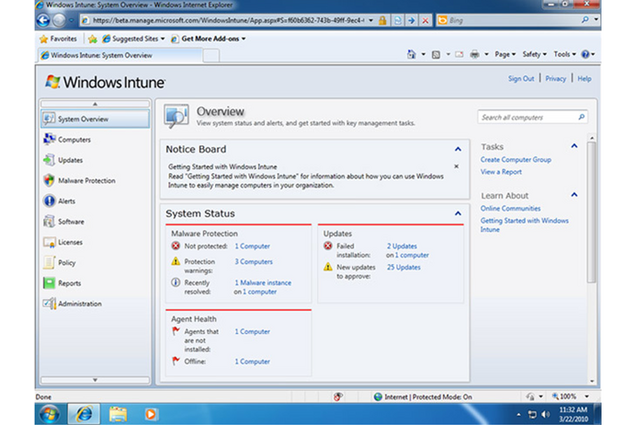This screenshot has width=640, height=426.
Task: Click the Home icon in command bar
Action: click(411, 54)
